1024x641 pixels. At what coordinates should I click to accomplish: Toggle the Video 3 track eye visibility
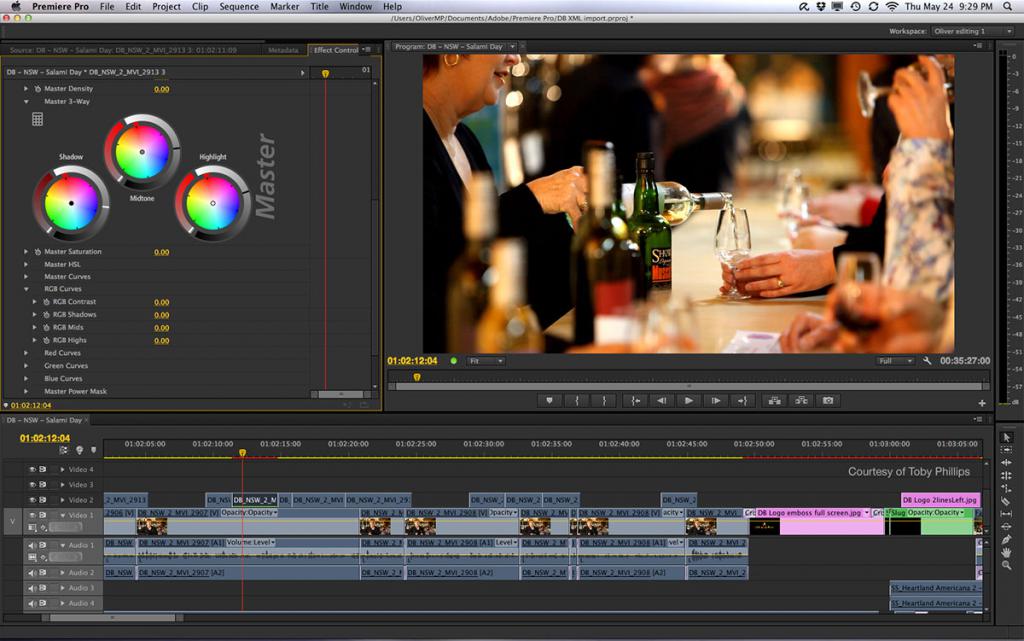pyautogui.click(x=32, y=485)
